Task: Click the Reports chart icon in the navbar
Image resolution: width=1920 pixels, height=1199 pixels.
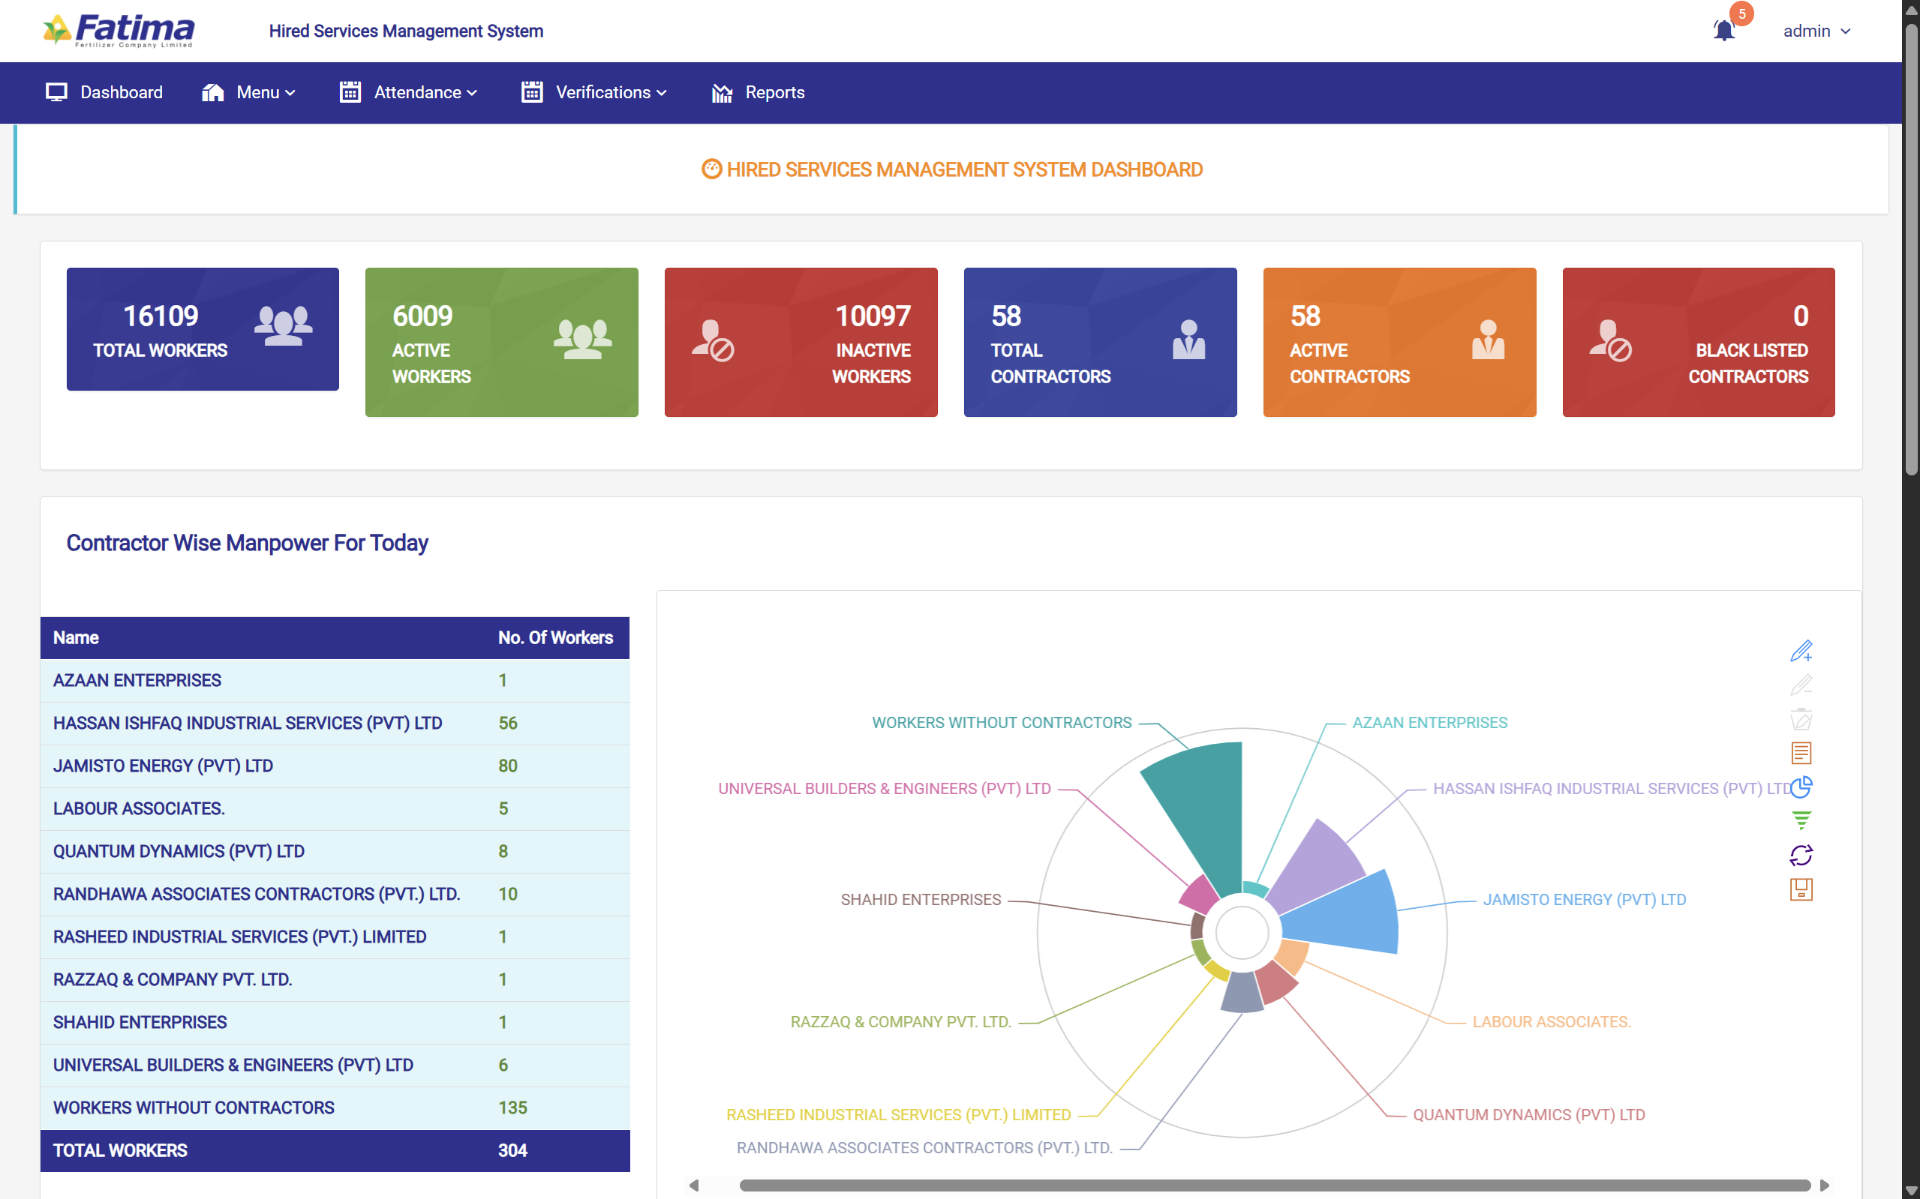Action: click(721, 92)
